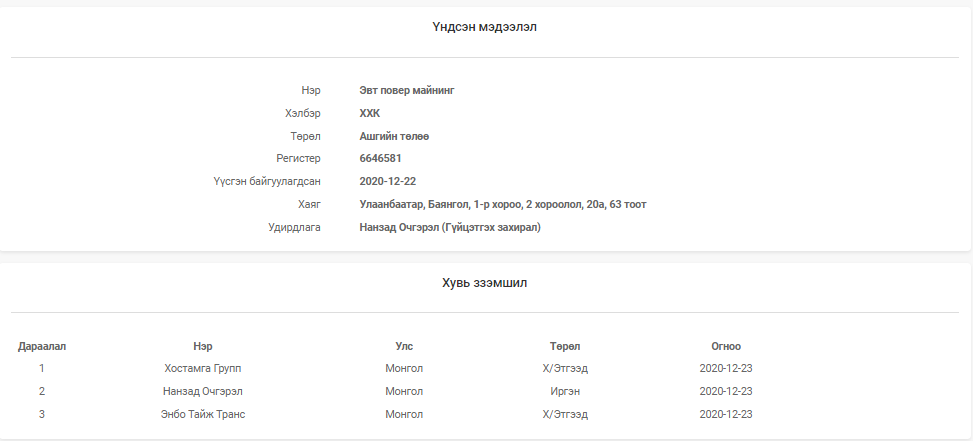Click the Огноо column header

[726, 346]
